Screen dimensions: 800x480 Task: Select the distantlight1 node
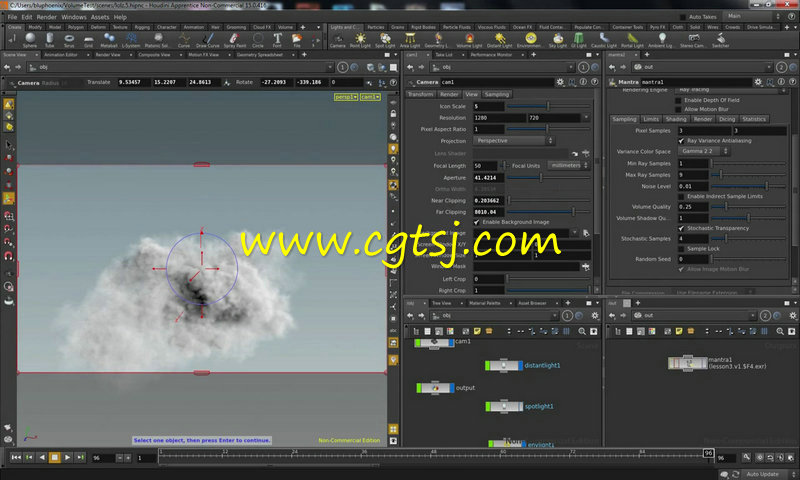click(x=504, y=365)
